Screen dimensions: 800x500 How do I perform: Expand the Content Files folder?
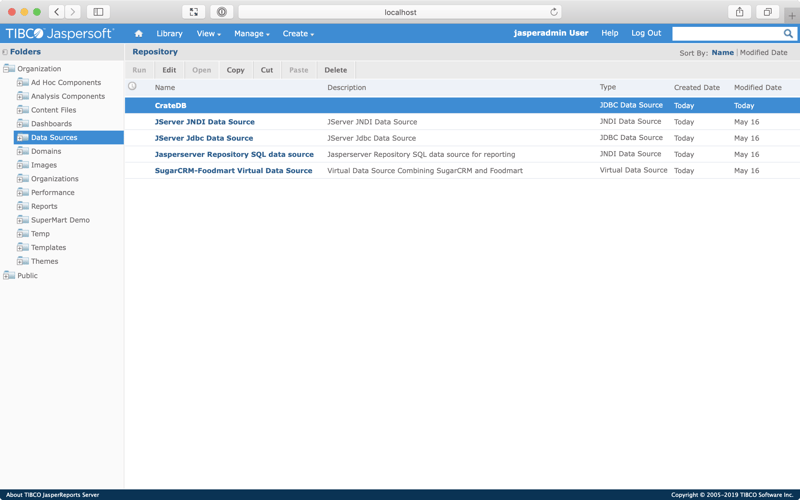coord(22,110)
